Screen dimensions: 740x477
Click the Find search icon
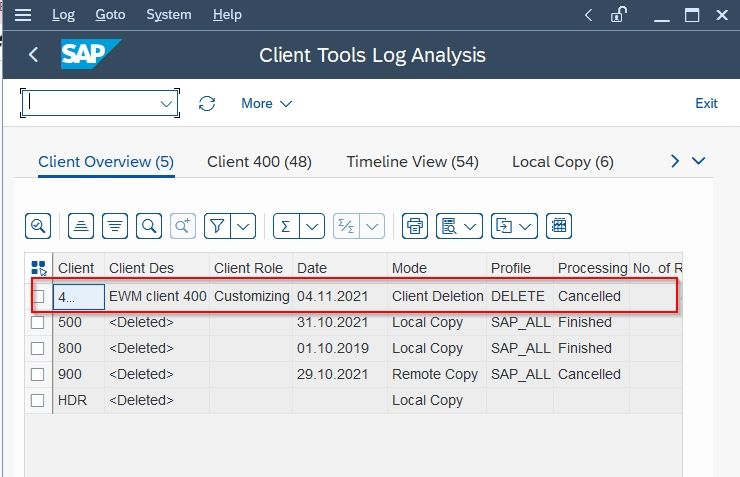[149, 226]
